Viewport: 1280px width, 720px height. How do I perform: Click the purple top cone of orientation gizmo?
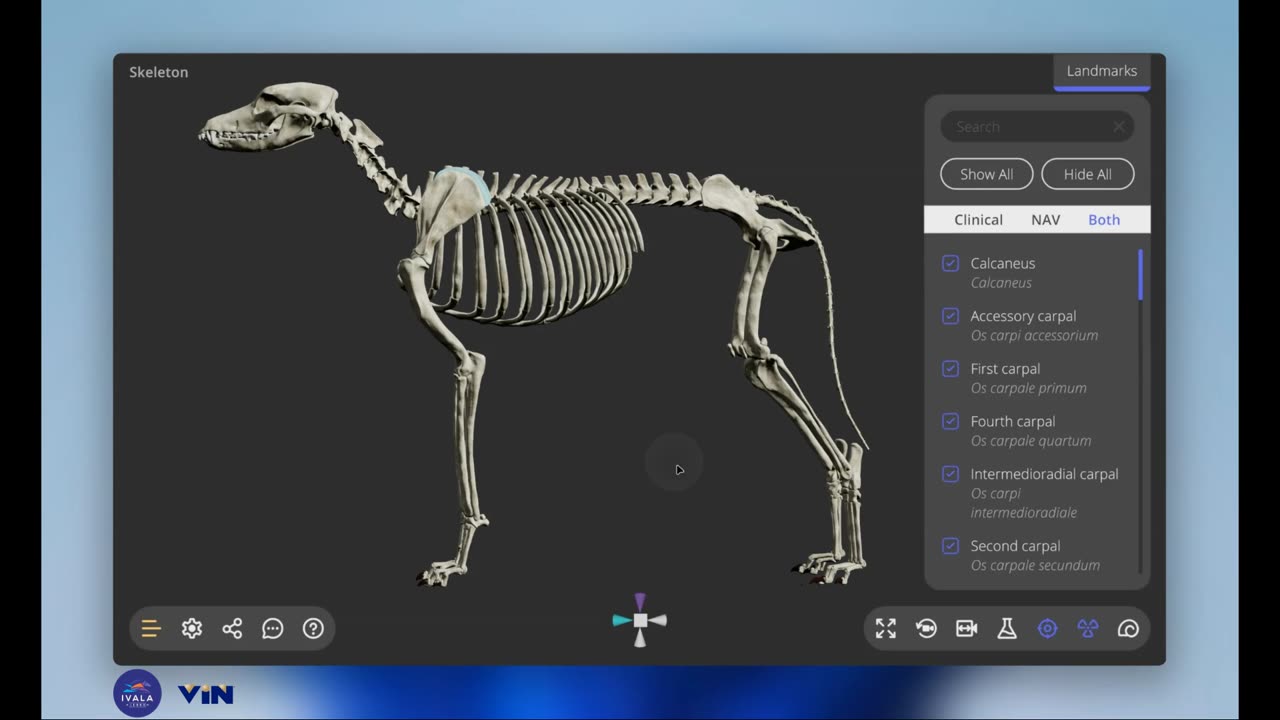point(640,601)
